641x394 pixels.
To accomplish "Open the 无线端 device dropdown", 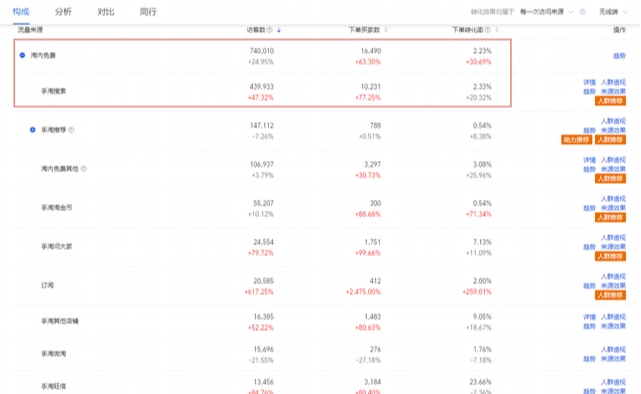I will click(x=613, y=12).
